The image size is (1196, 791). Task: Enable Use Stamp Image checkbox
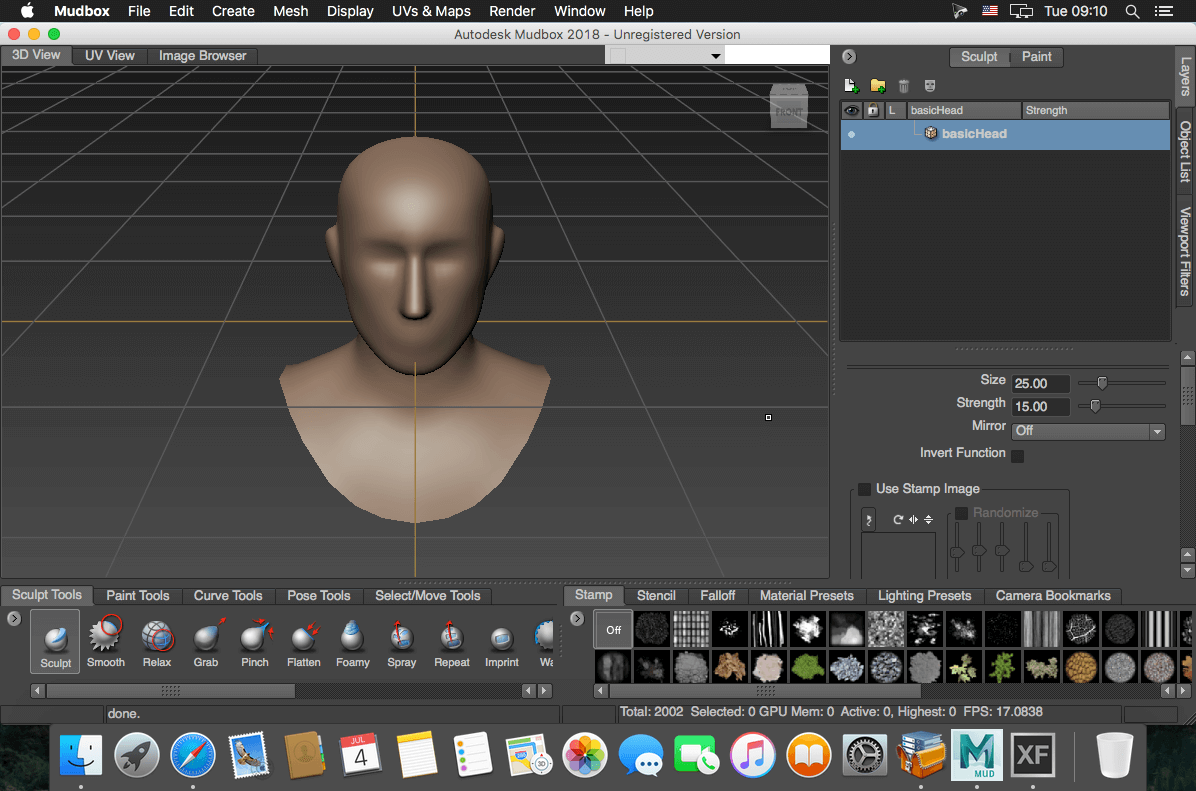pos(864,489)
